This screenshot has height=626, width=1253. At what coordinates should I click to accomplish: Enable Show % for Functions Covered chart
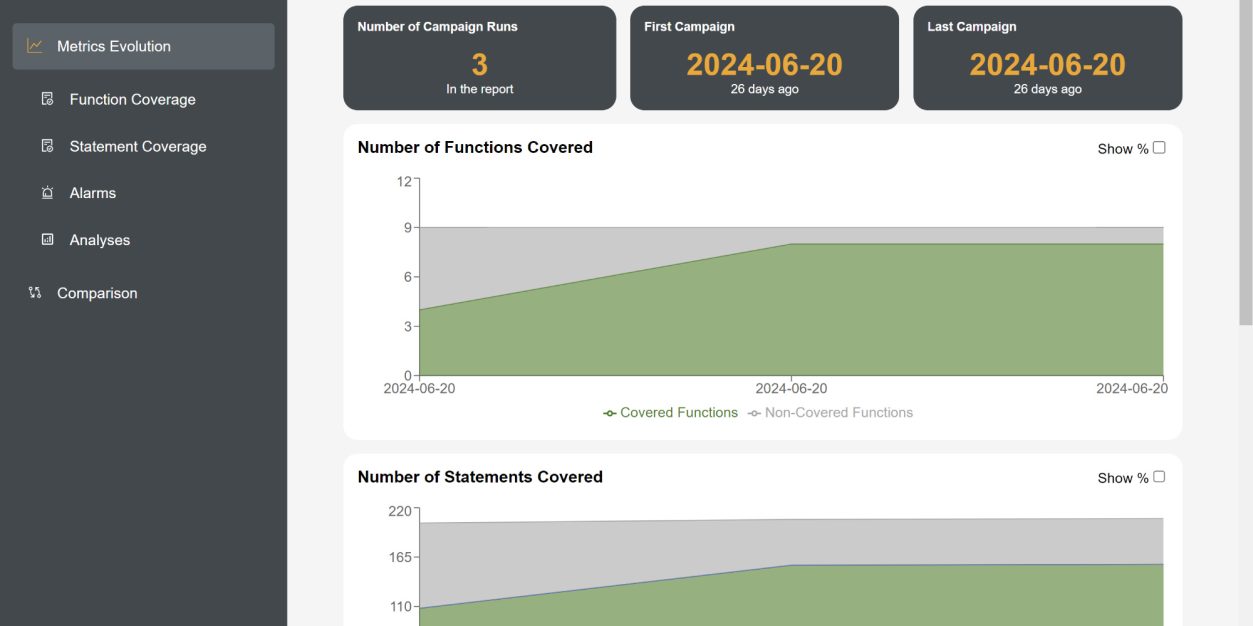point(1159,147)
